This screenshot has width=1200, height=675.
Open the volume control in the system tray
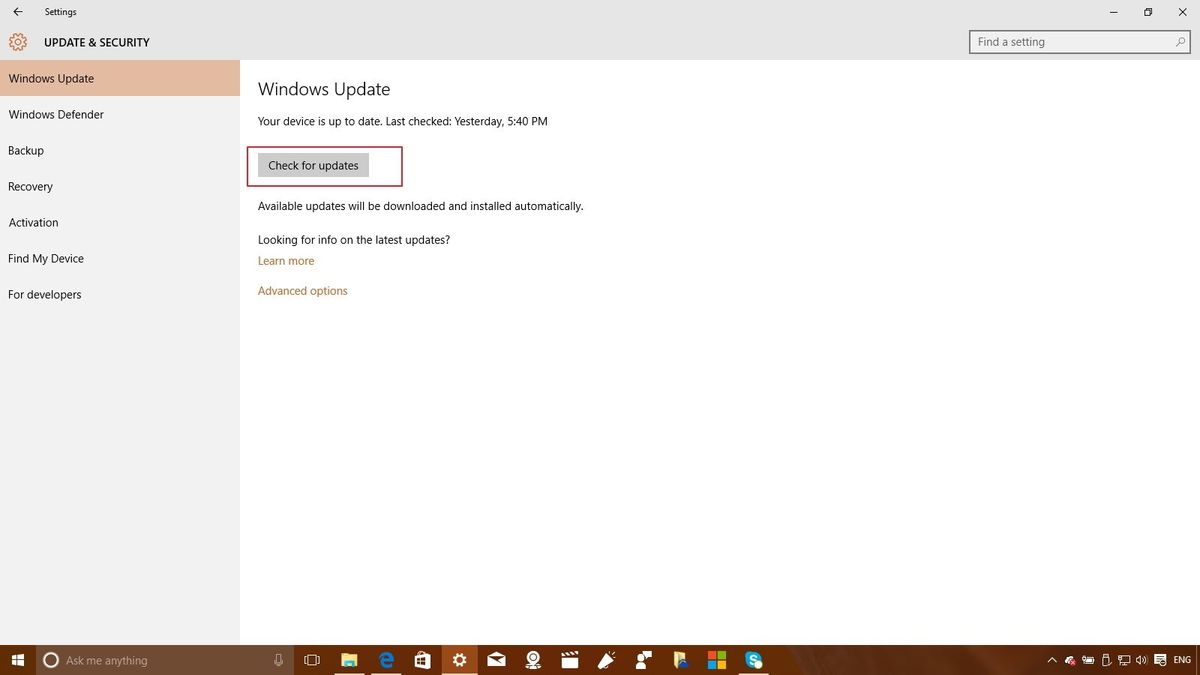pyautogui.click(x=1140, y=660)
